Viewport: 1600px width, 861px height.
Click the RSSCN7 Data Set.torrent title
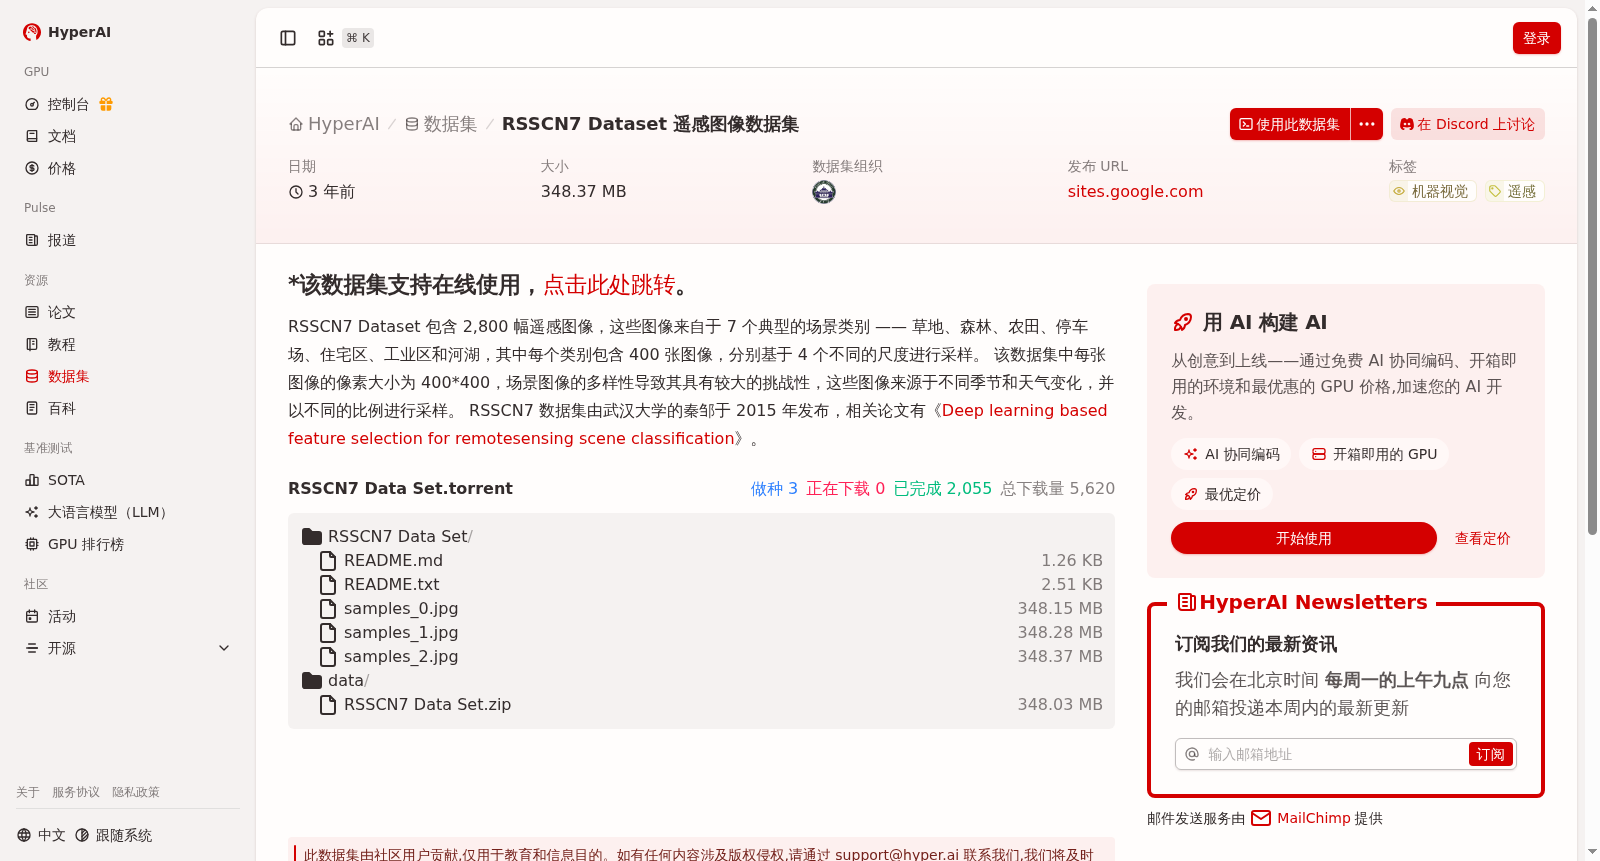pyautogui.click(x=400, y=488)
